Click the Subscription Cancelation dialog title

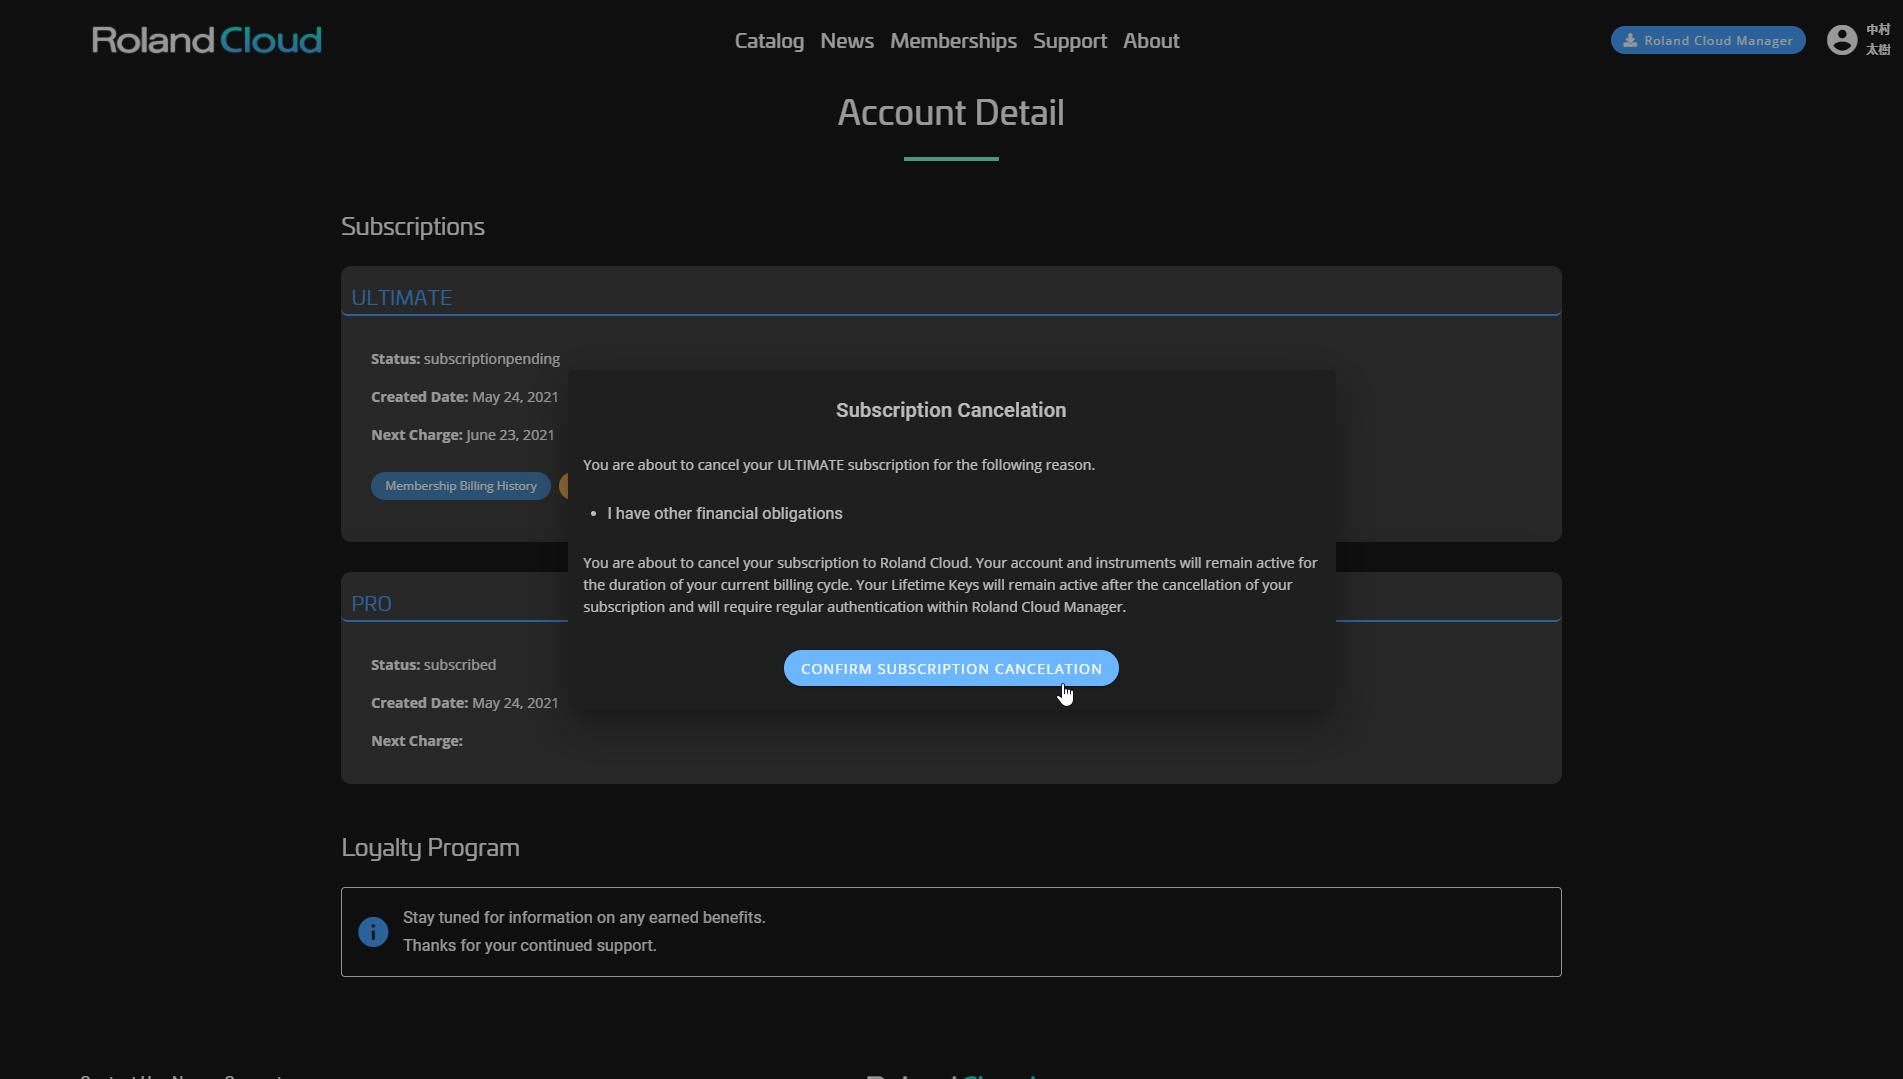[950, 410]
